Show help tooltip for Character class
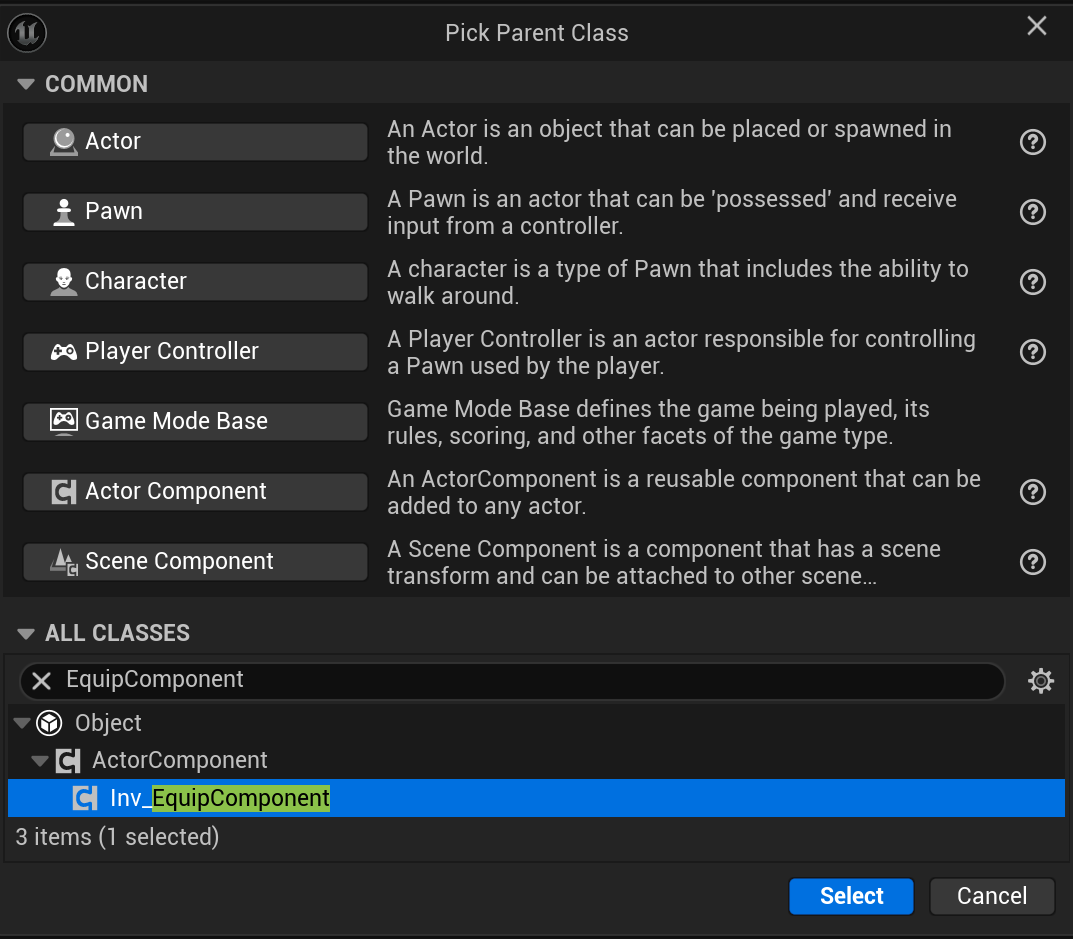 click(1032, 282)
